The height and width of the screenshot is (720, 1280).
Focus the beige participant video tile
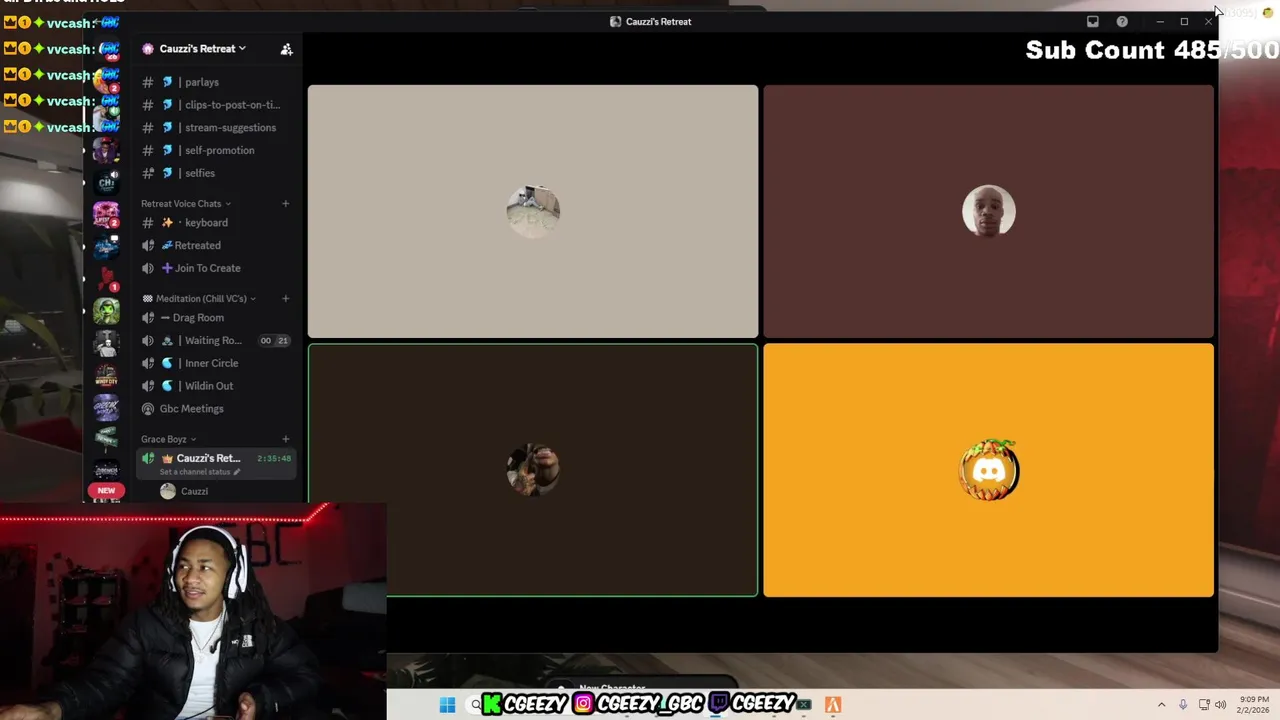pos(533,211)
